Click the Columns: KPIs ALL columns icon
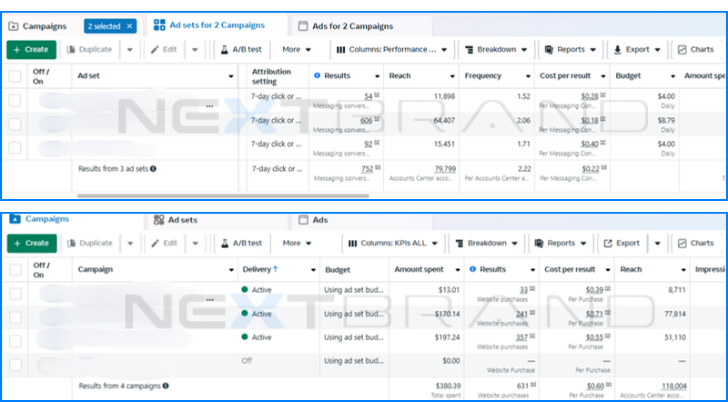Viewport: 728px width, 402px height. 352,243
